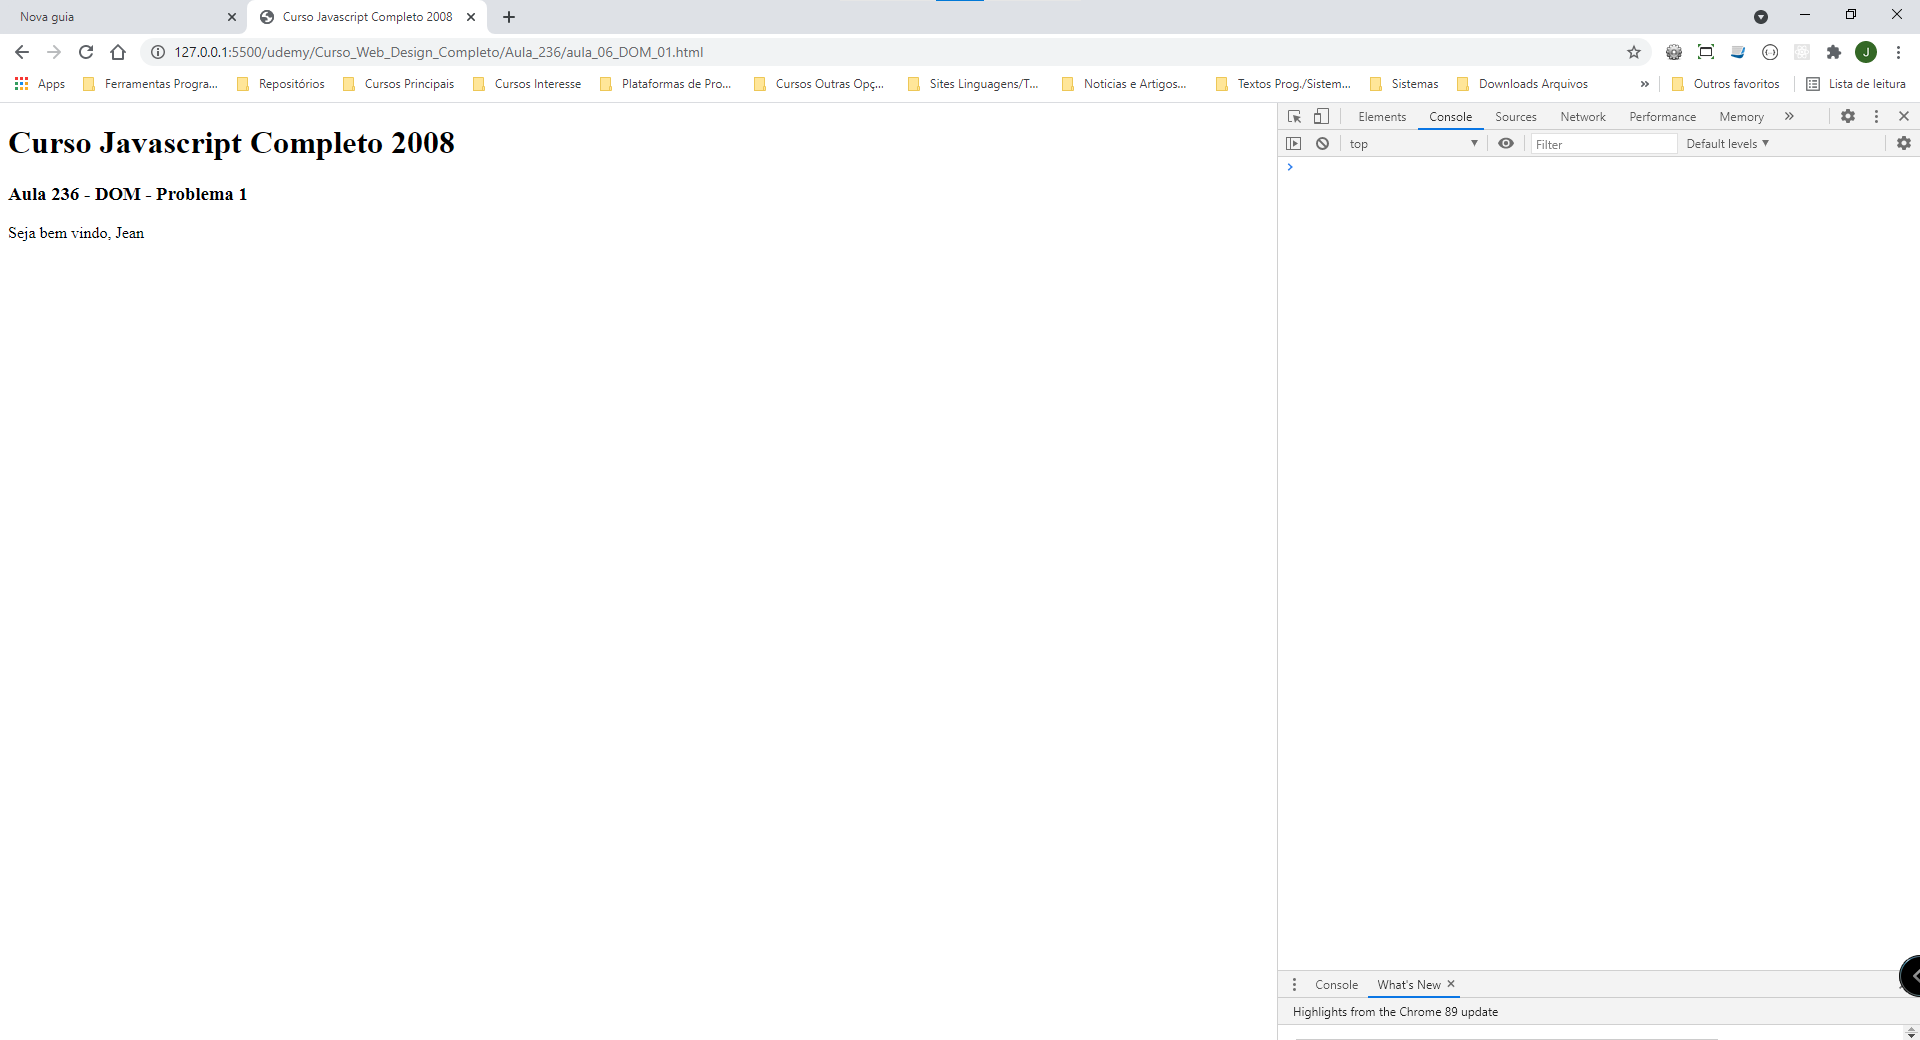The image size is (1920, 1040).
Task: Select the drawer Console tab
Action: 1336,985
